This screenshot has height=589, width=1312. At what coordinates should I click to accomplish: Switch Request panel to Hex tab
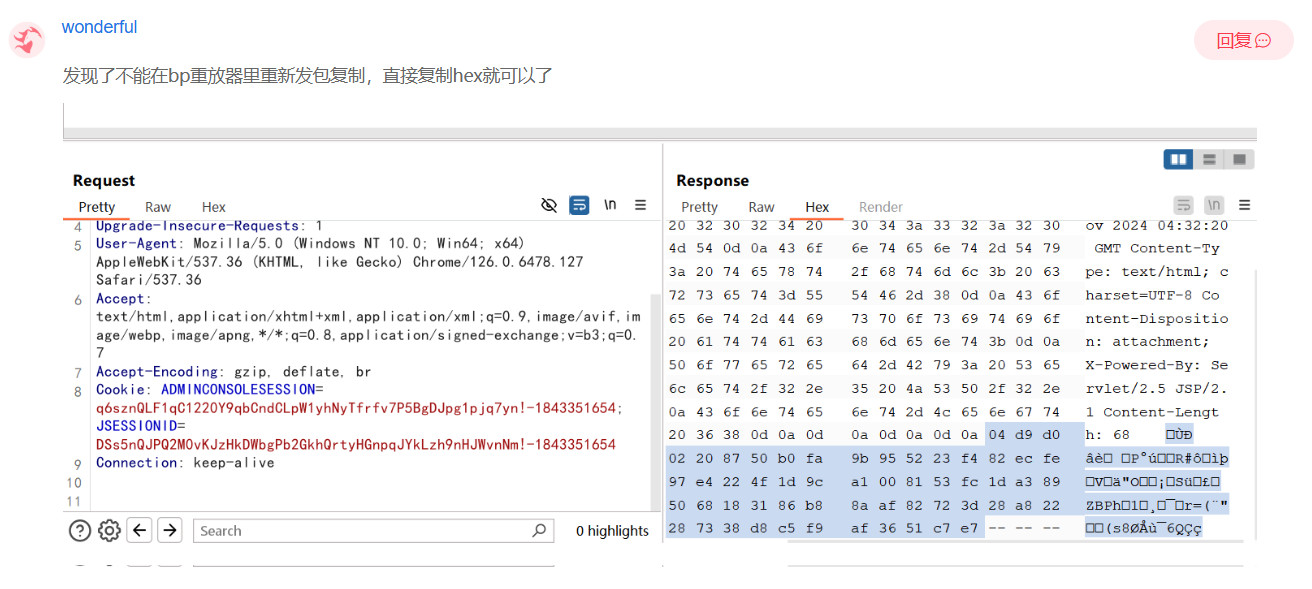(214, 207)
